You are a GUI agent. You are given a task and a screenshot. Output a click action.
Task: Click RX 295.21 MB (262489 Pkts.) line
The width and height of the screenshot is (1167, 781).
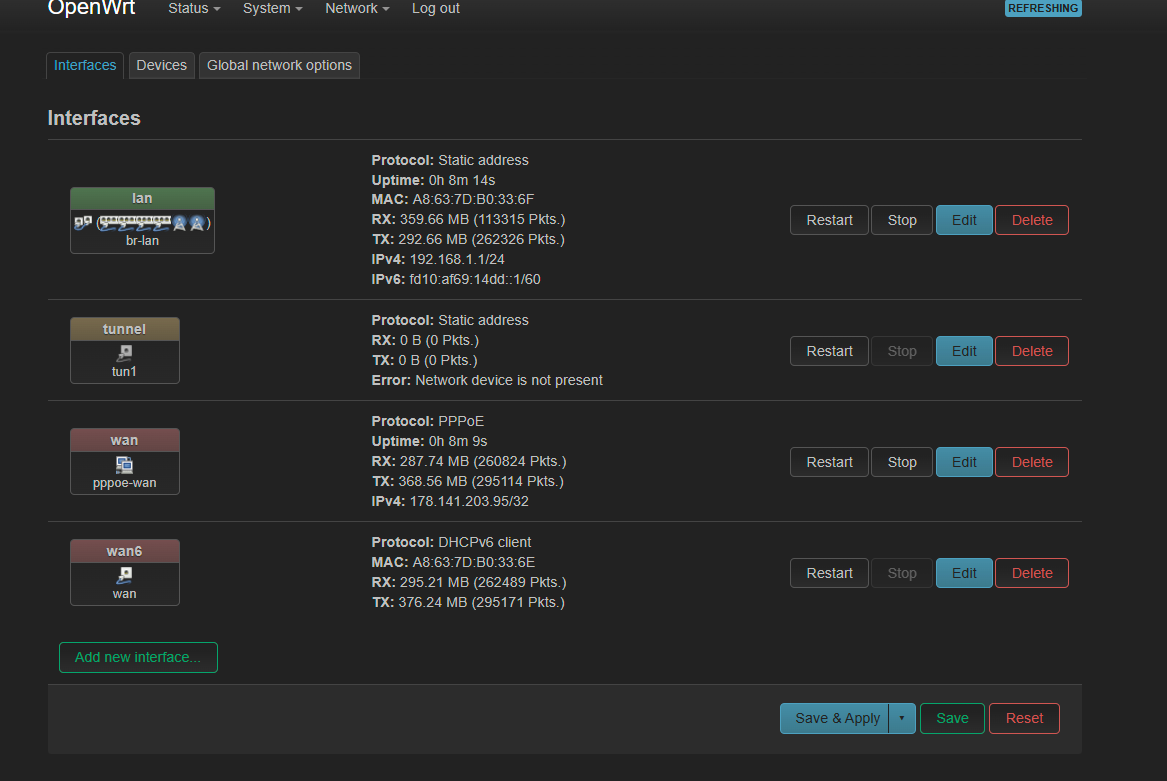[469, 583]
